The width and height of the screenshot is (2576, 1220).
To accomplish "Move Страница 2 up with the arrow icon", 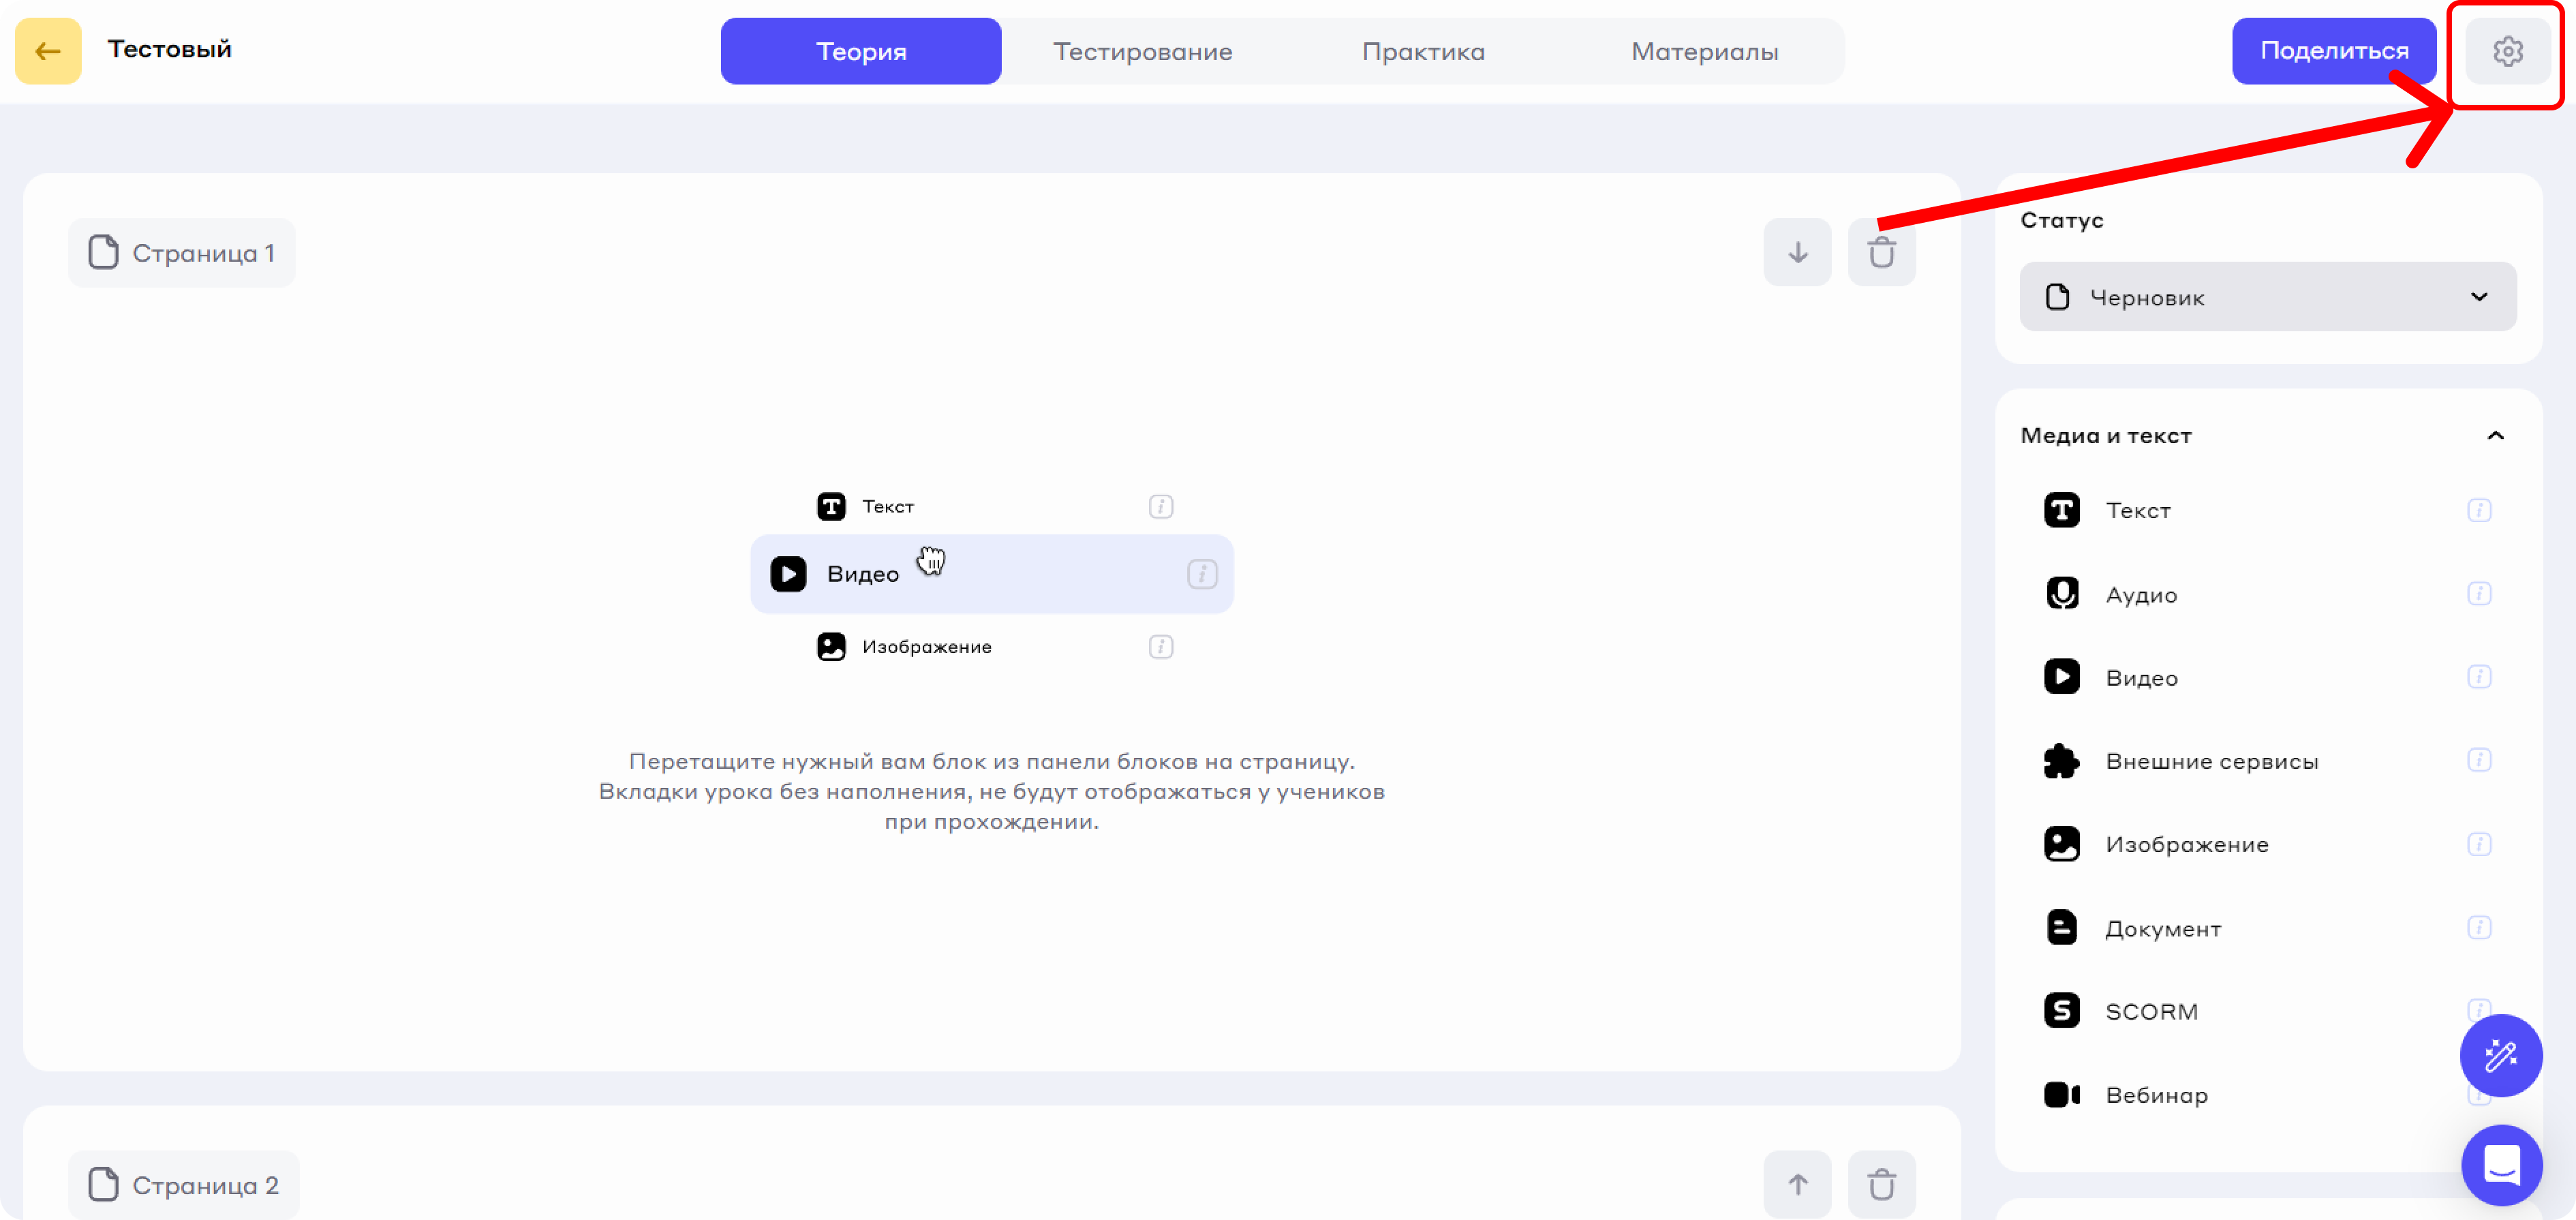I will pyautogui.click(x=1797, y=1184).
